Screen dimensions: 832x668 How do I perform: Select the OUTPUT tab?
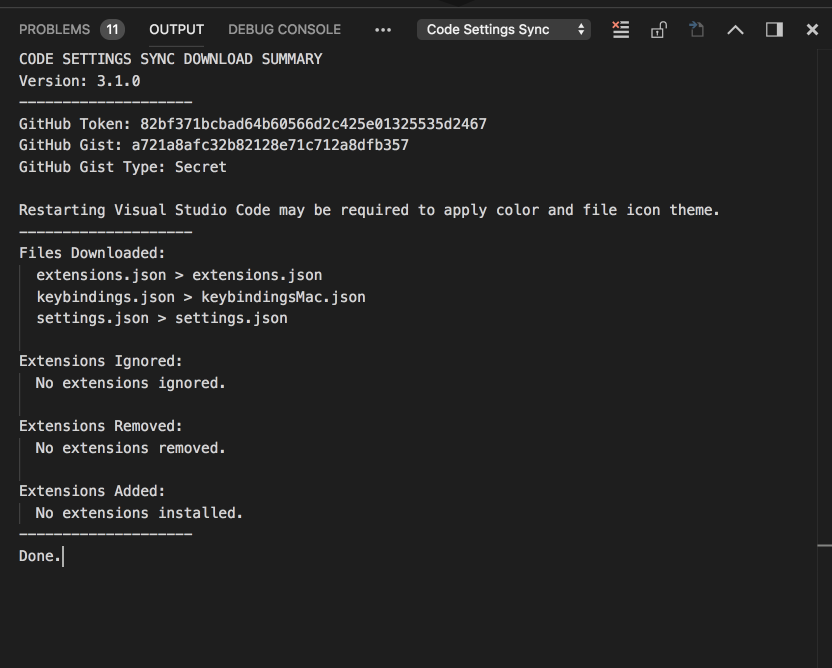click(x=176, y=29)
